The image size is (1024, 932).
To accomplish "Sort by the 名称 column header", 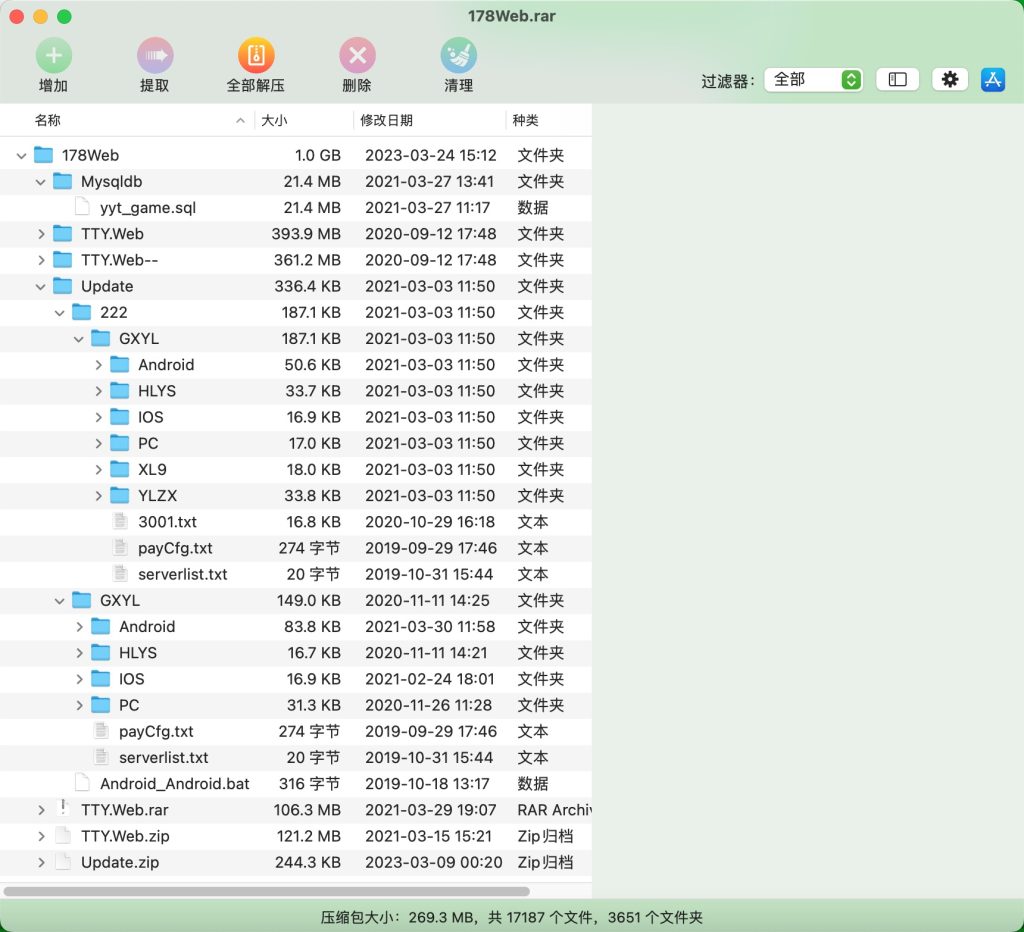I will (x=48, y=121).
